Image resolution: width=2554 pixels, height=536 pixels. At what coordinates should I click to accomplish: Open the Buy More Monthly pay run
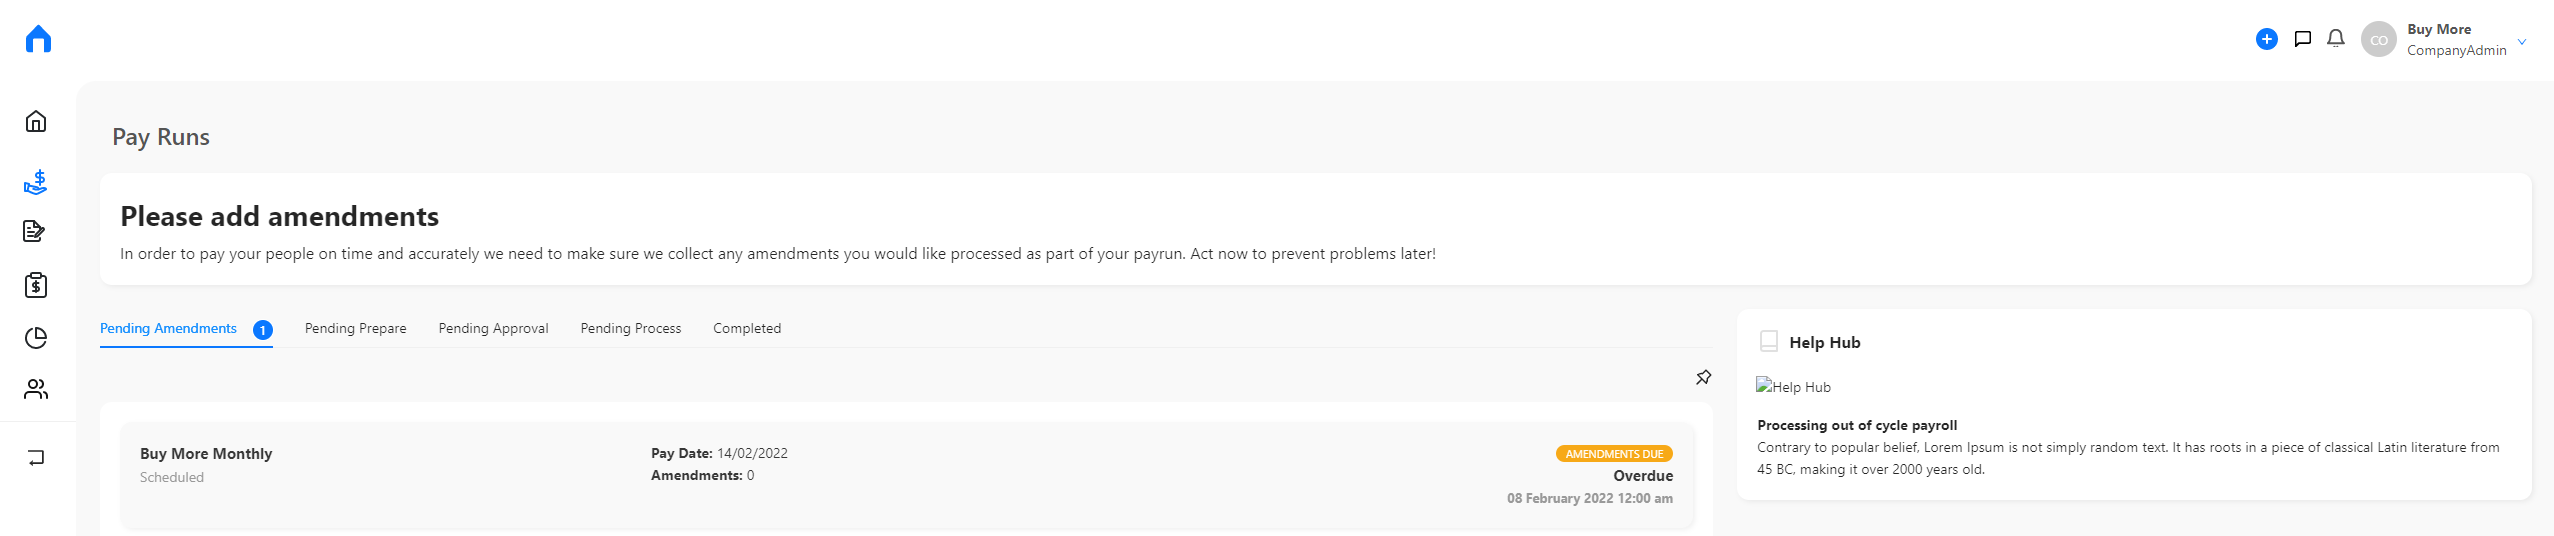tap(907, 476)
